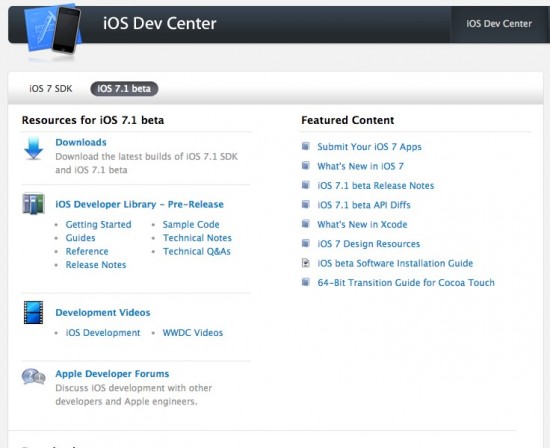Click document icon beside Submit Your iOS 7 Apps

[x=306, y=146]
